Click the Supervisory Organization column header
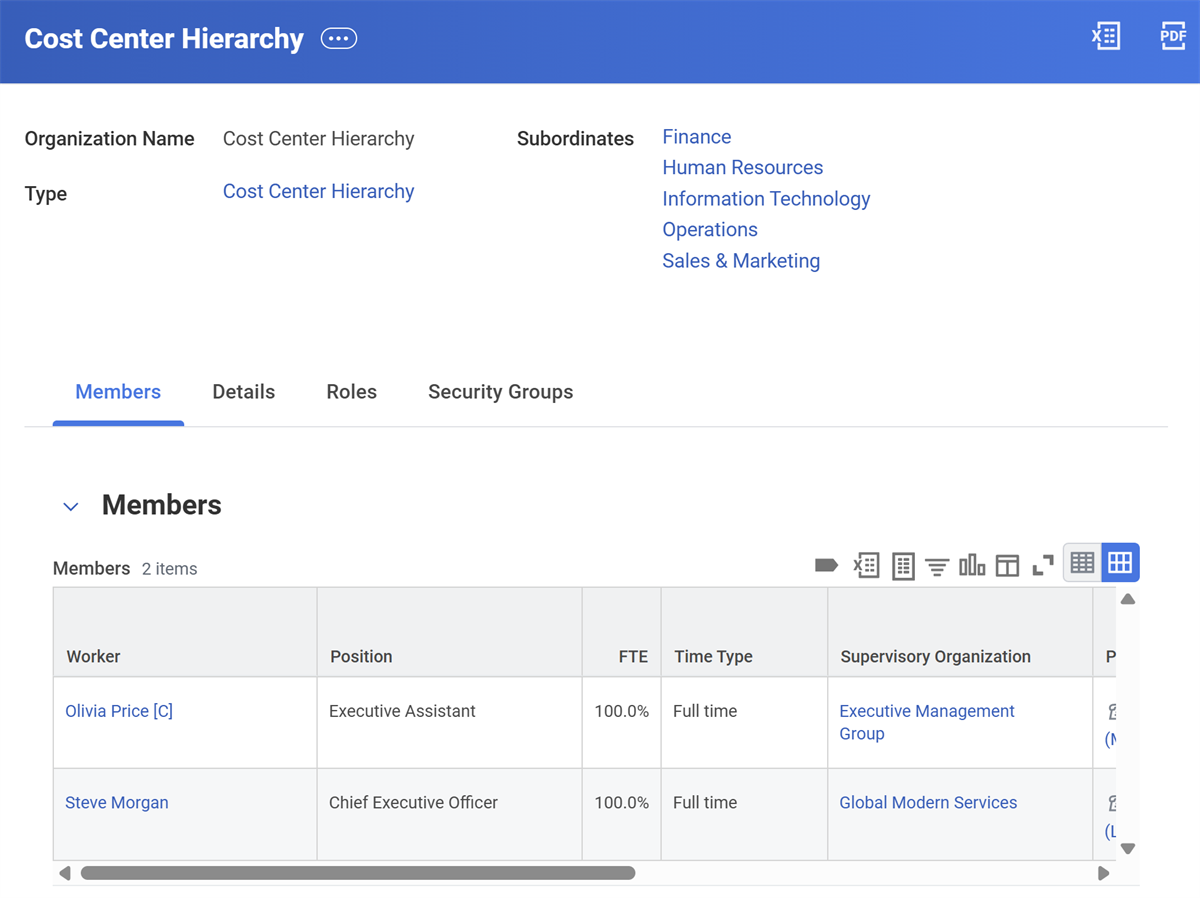Screen dimensions: 1200x898 tap(960, 633)
